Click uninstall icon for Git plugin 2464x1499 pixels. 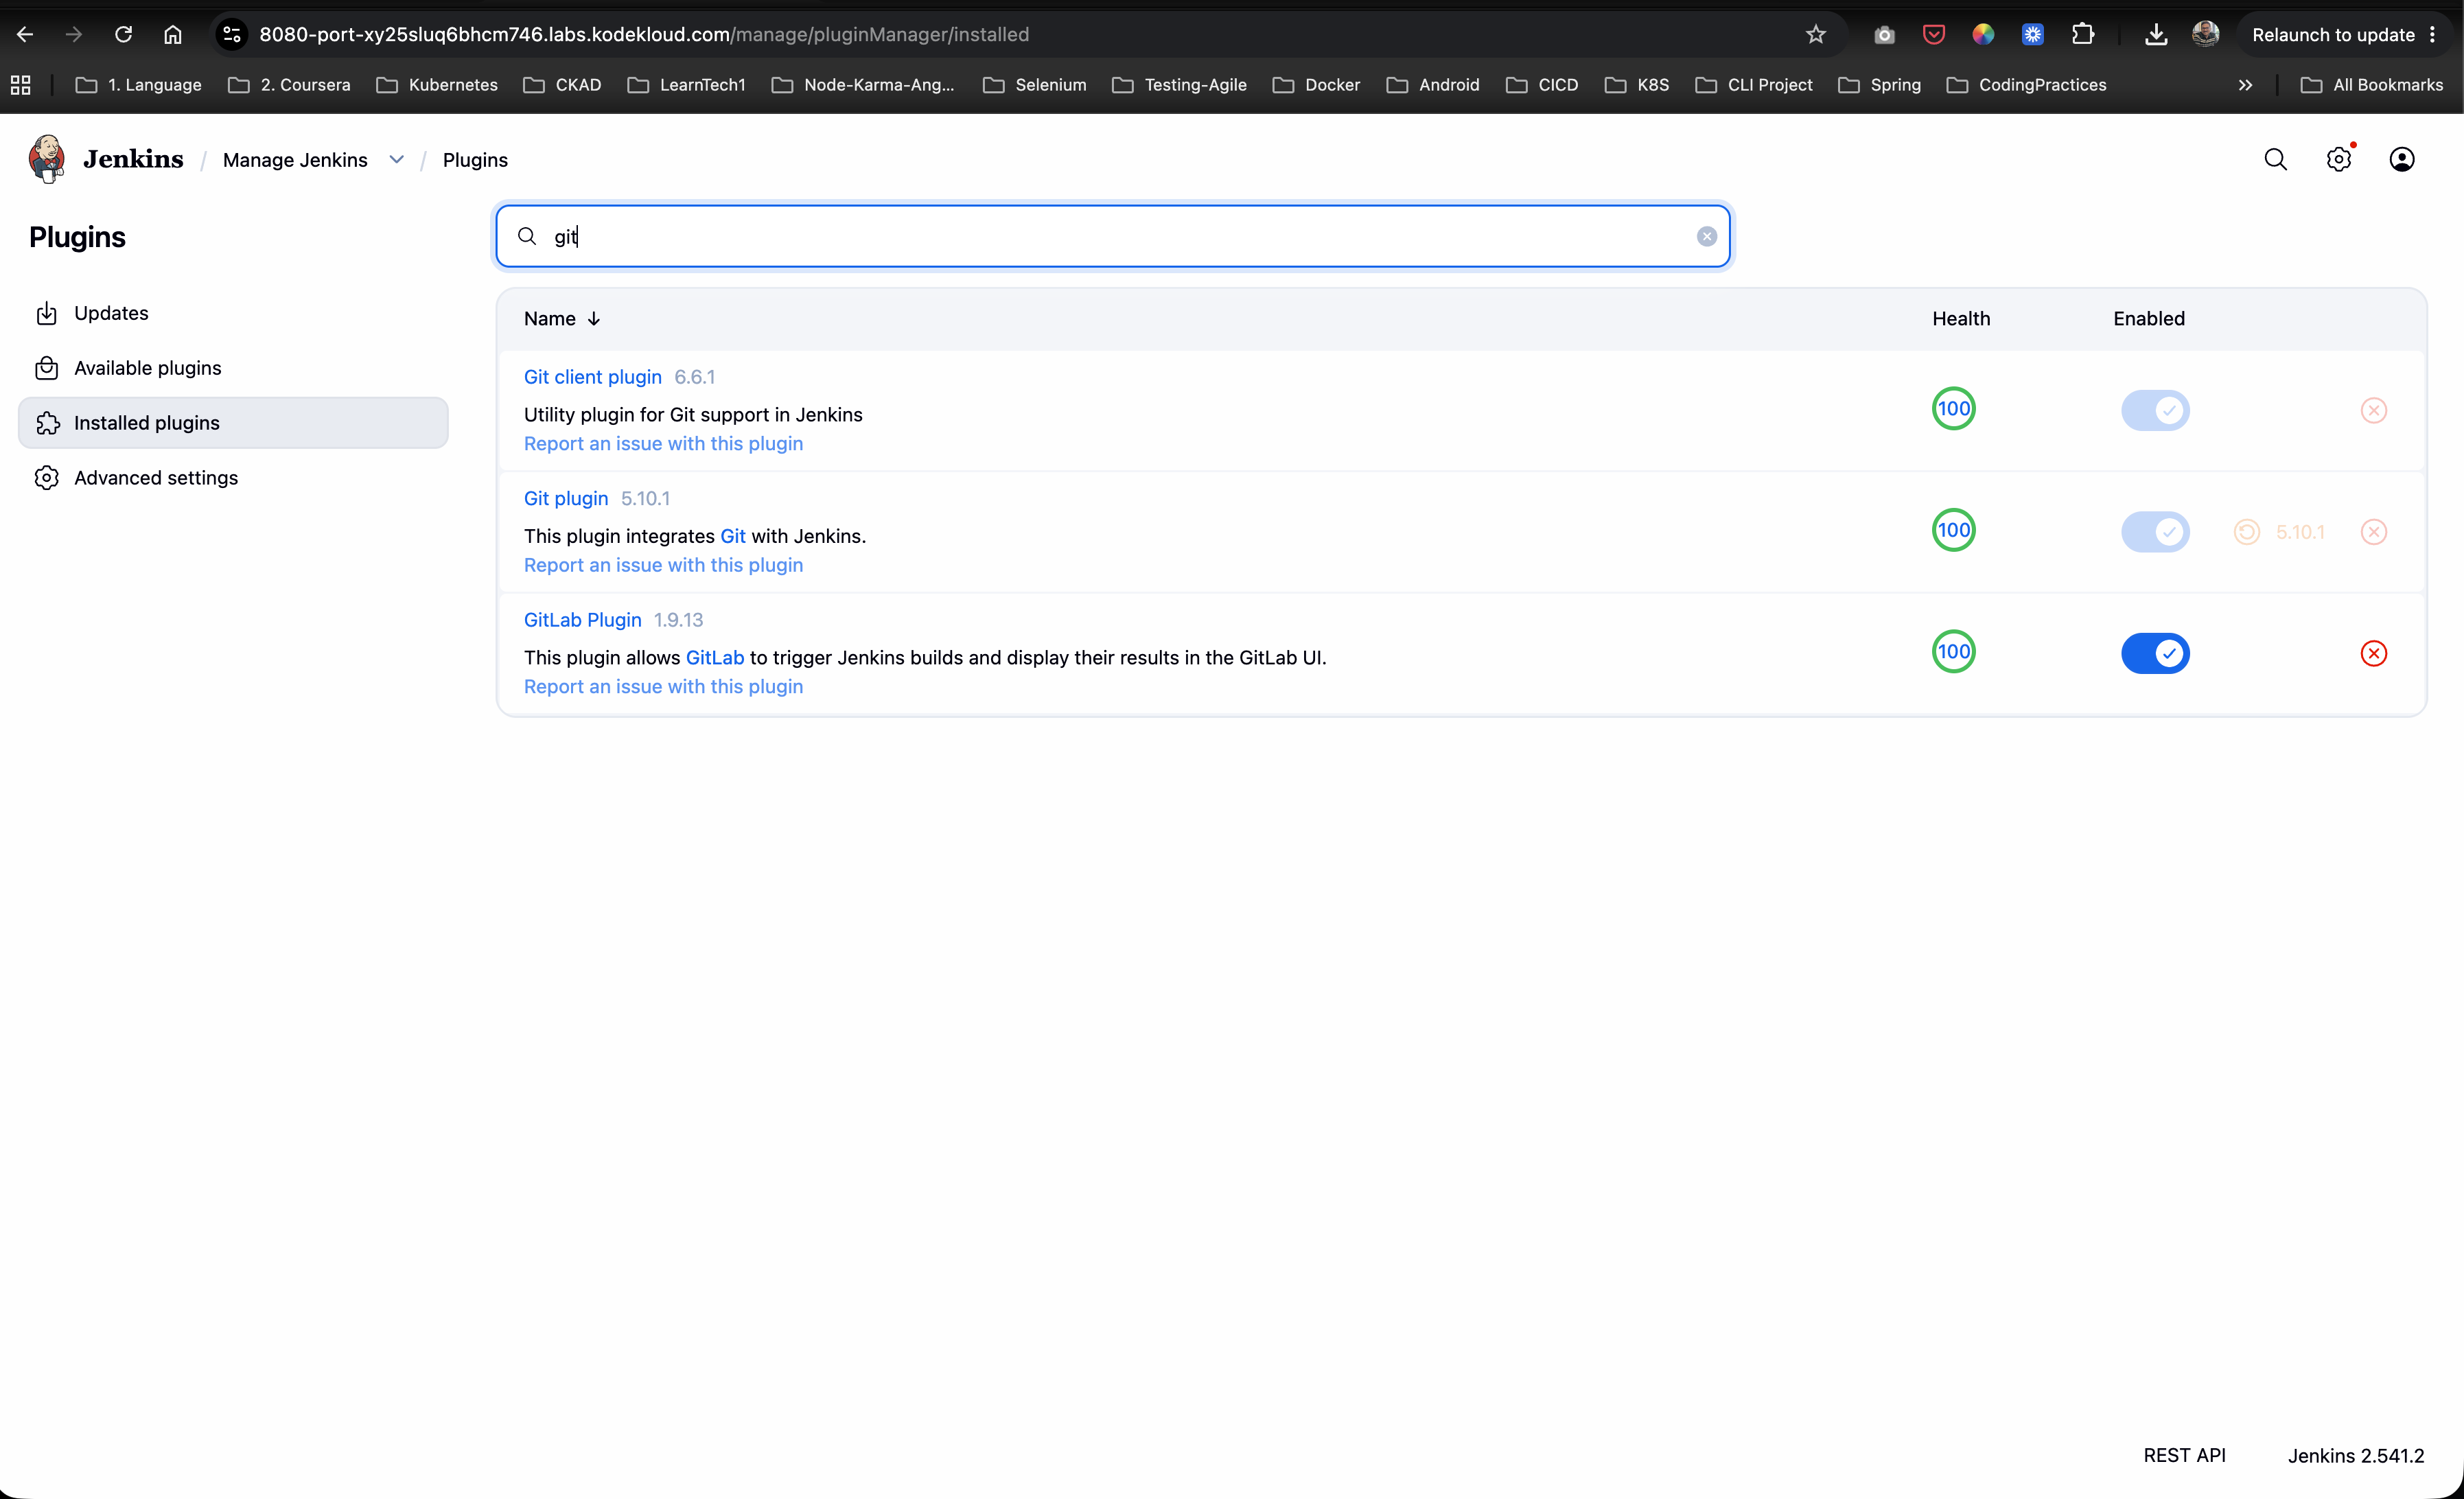coord(2374,532)
